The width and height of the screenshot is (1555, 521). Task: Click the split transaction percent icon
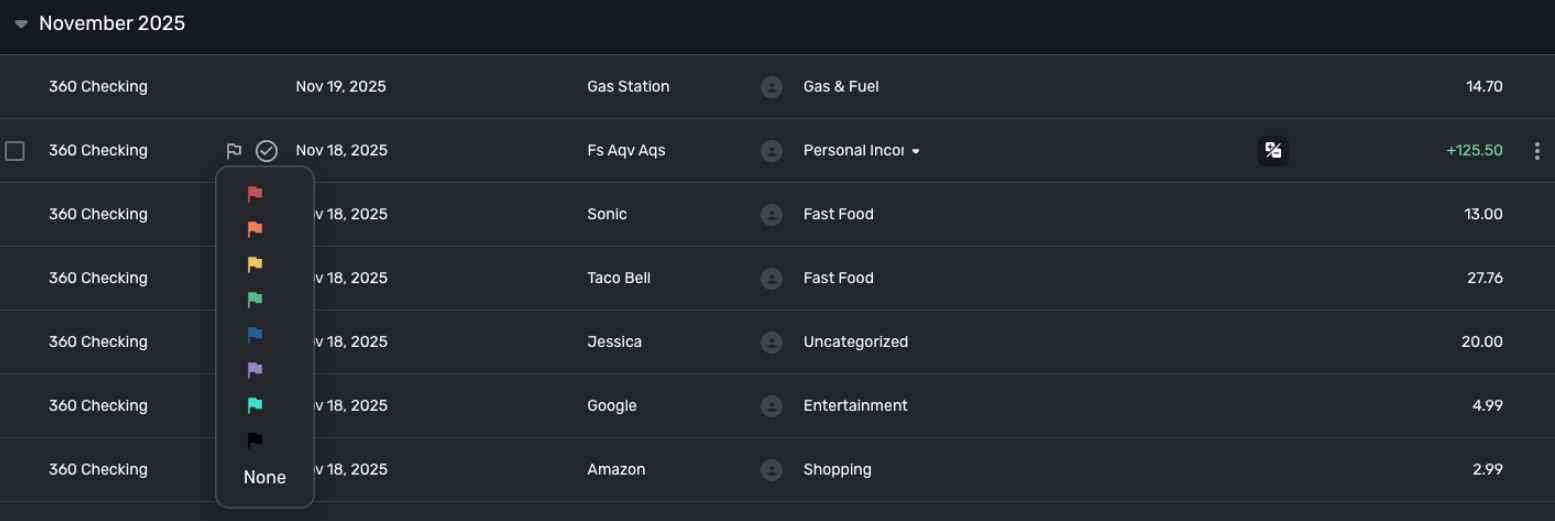(x=1273, y=151)
